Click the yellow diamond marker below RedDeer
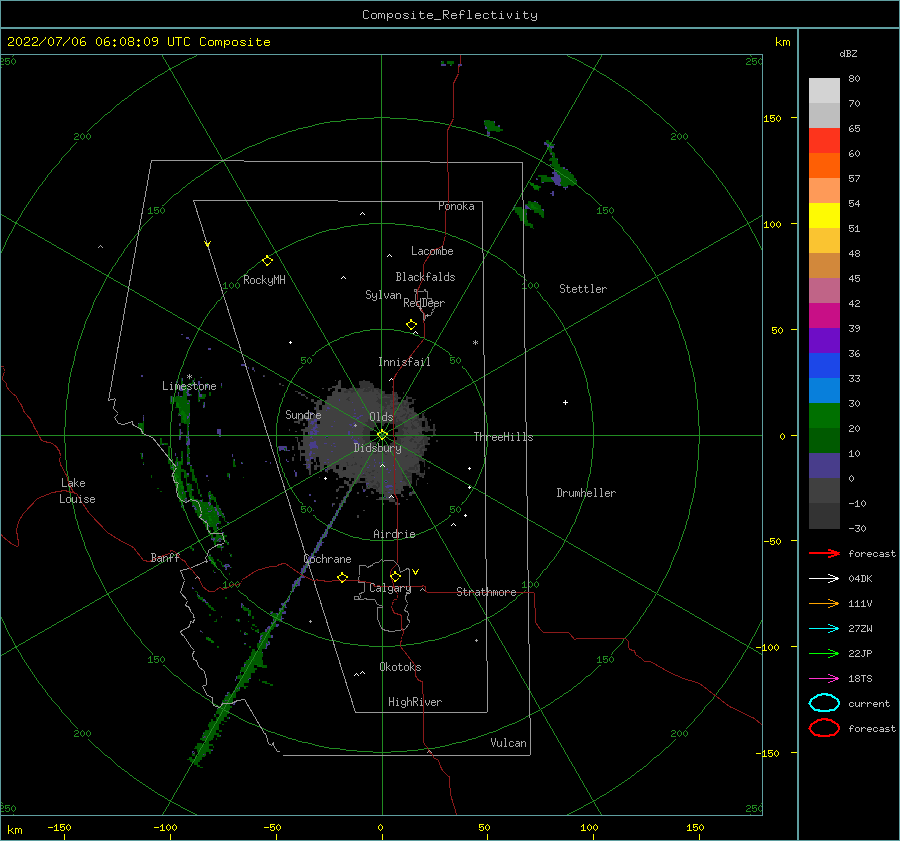 [x=412, y=325]
